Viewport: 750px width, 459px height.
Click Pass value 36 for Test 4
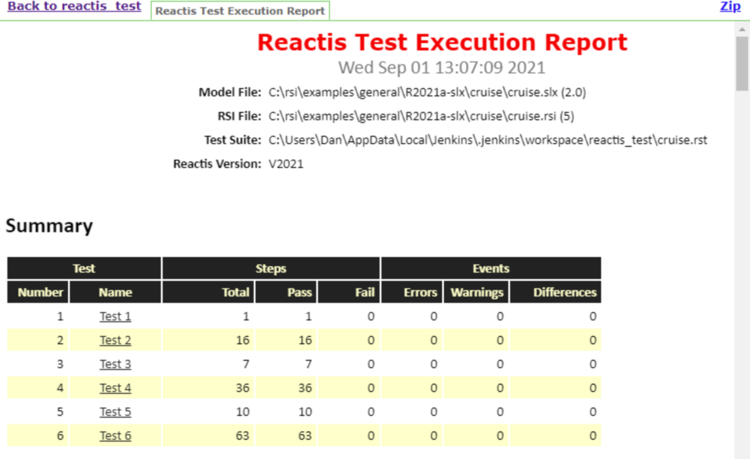pos(305,388)
